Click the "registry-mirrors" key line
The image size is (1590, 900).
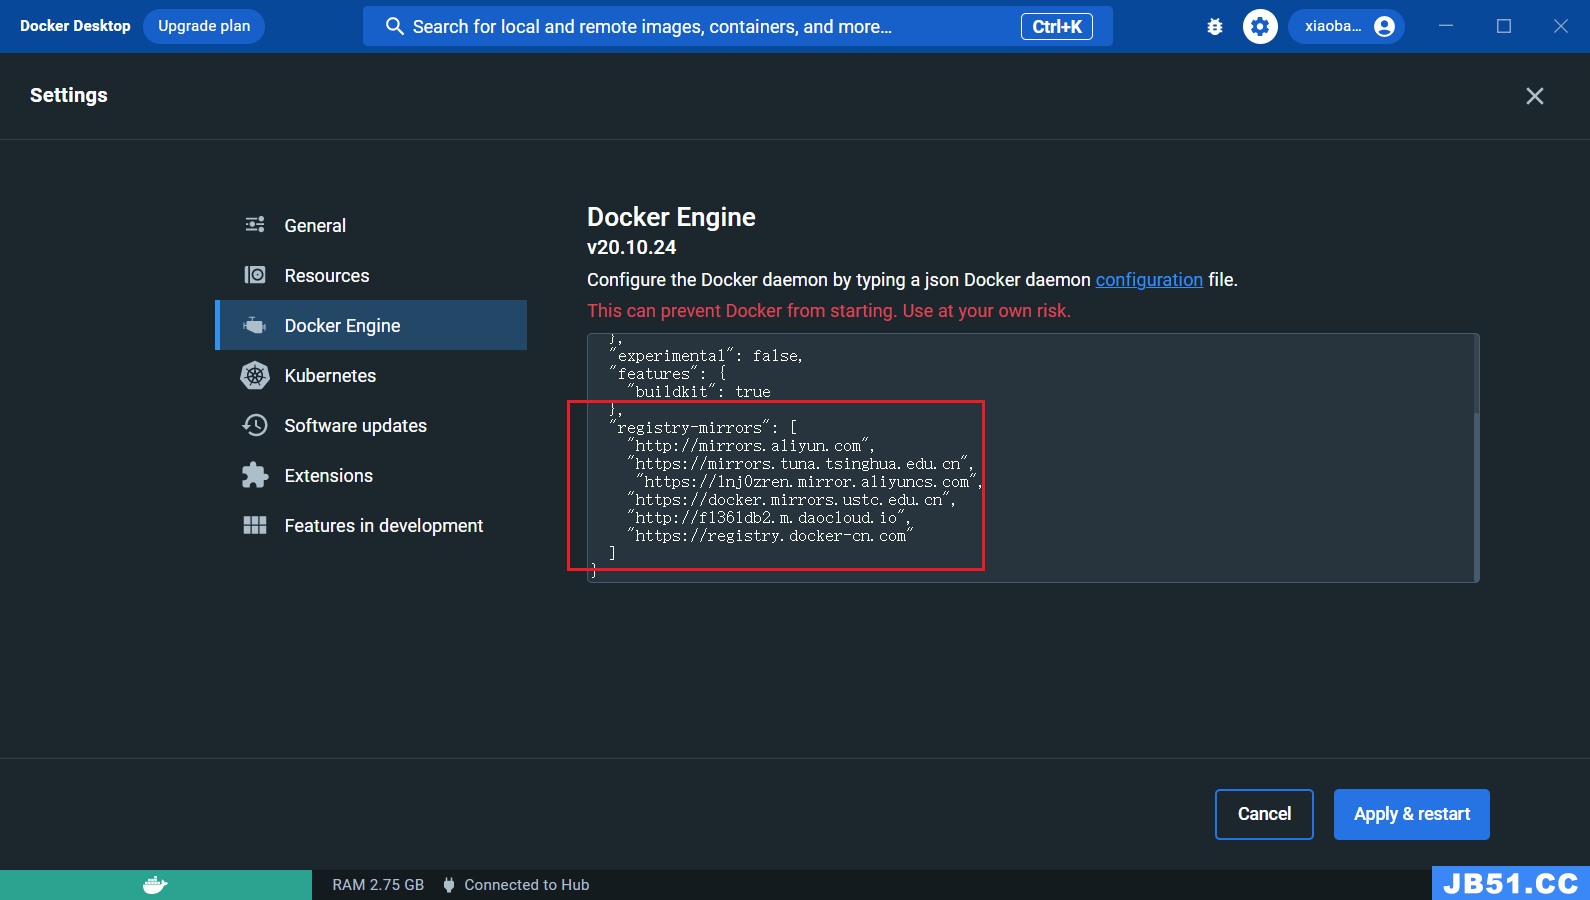pos(703,428)
